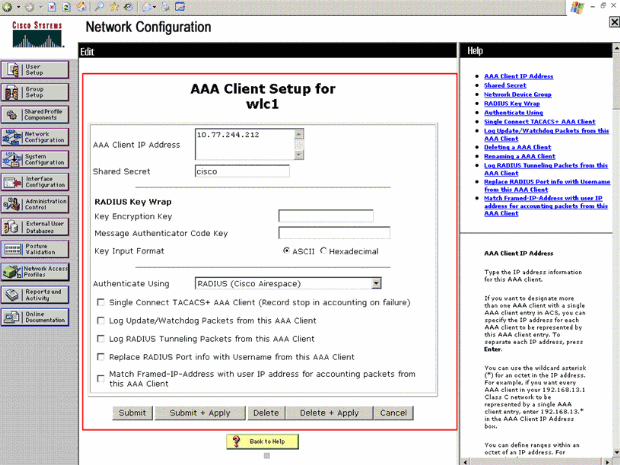
Task: Open Reports and Activity section
Action: click(35, 295)
